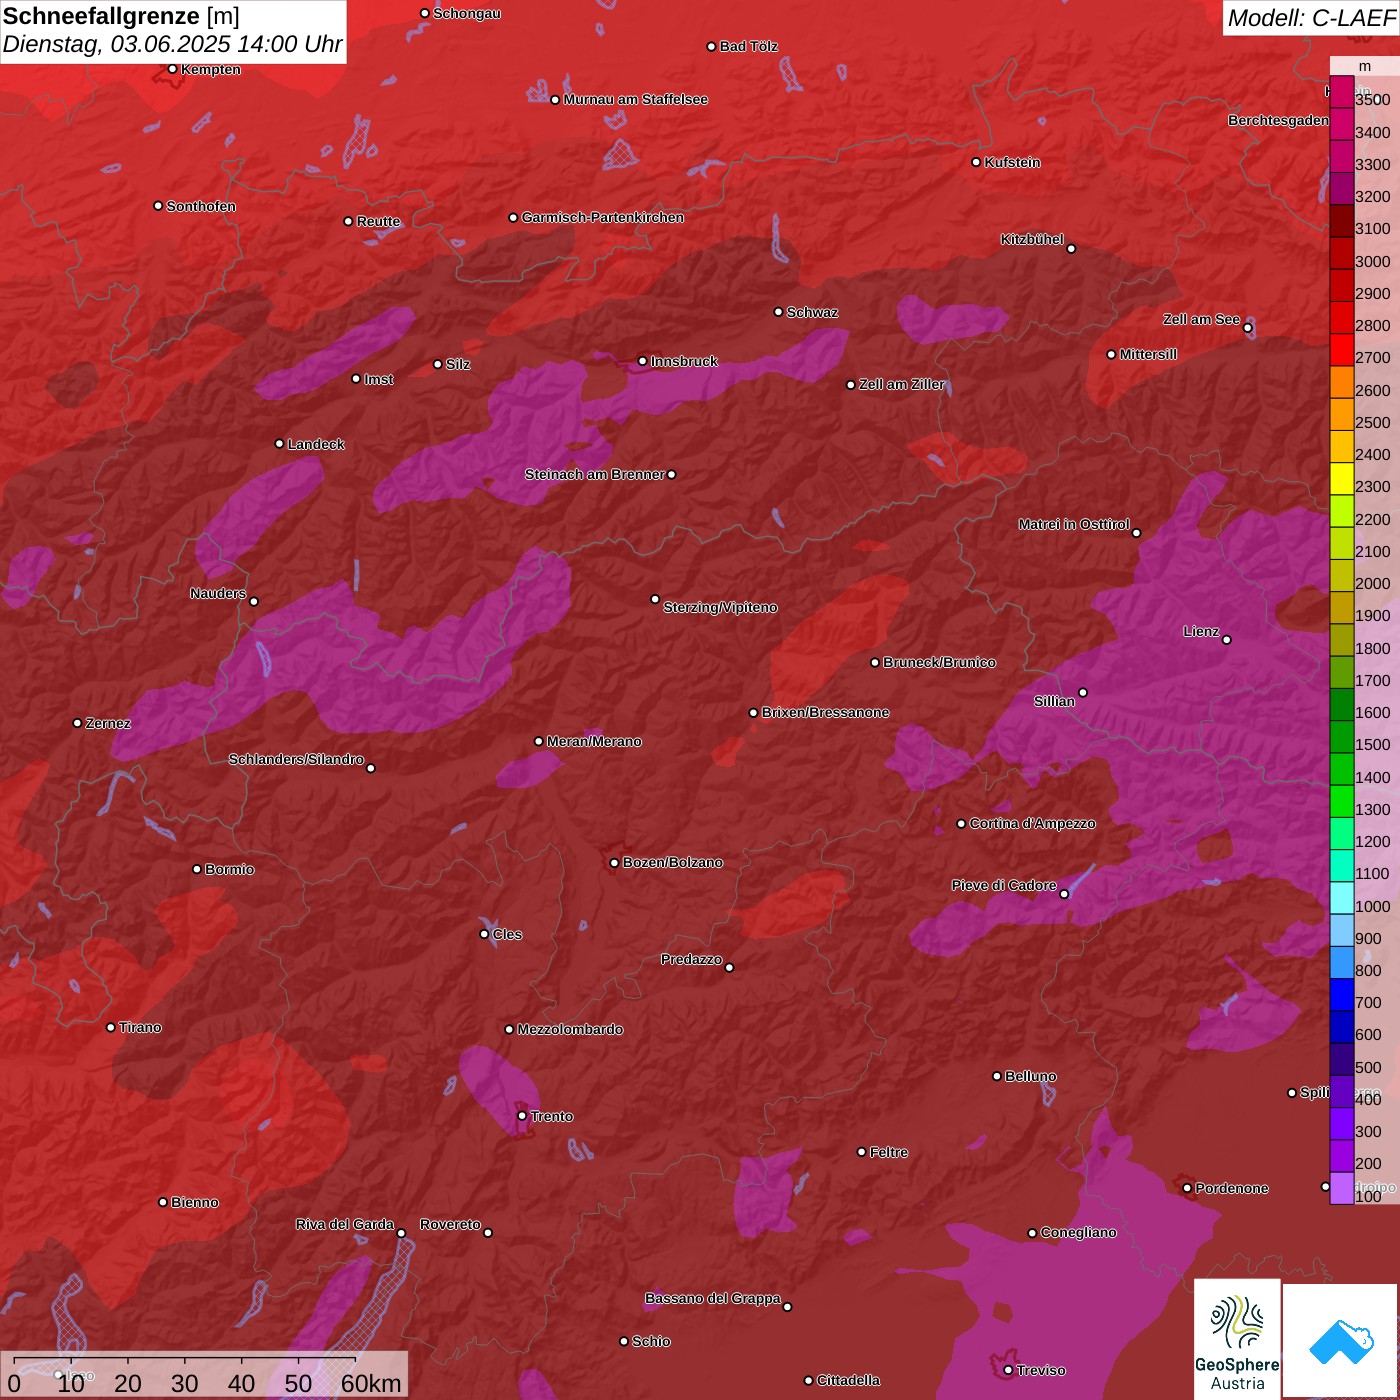Image resolution: width=1400 pixels, height=1400 pixels.
Task: Click the Modell: C-LAEF label
Action: pyautogui.click(x=1310, y=17)
